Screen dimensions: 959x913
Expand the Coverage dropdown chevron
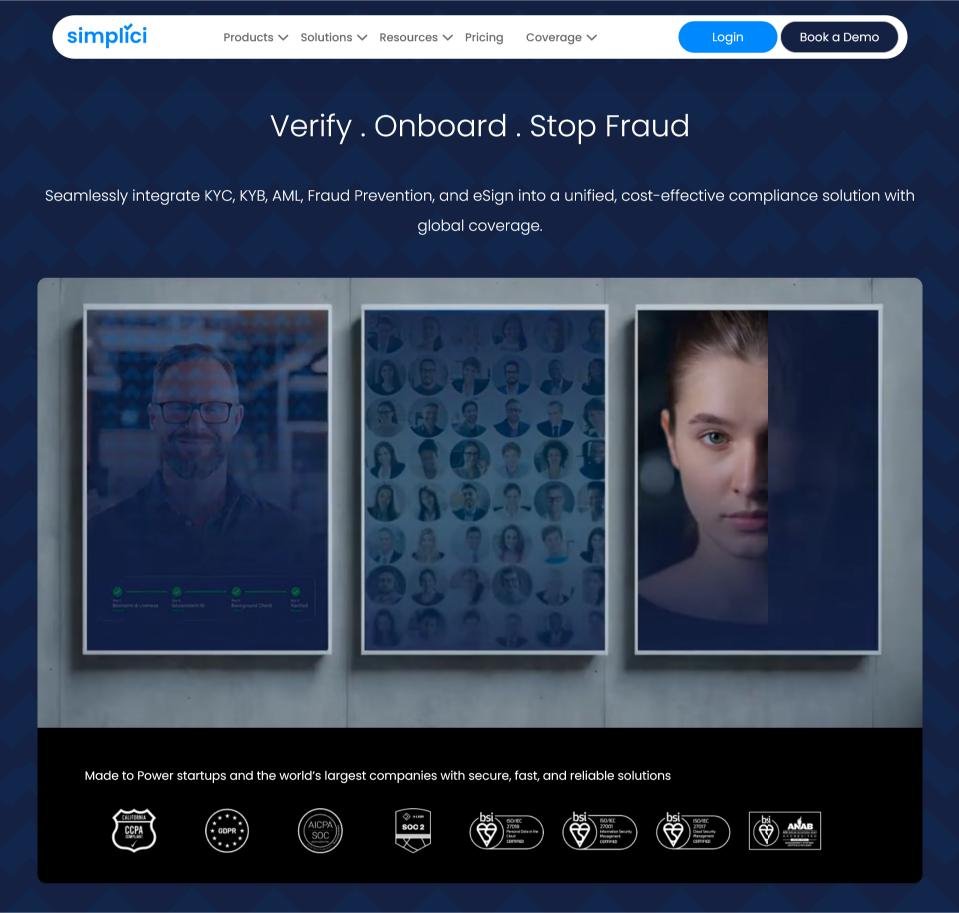coord(591,38)
